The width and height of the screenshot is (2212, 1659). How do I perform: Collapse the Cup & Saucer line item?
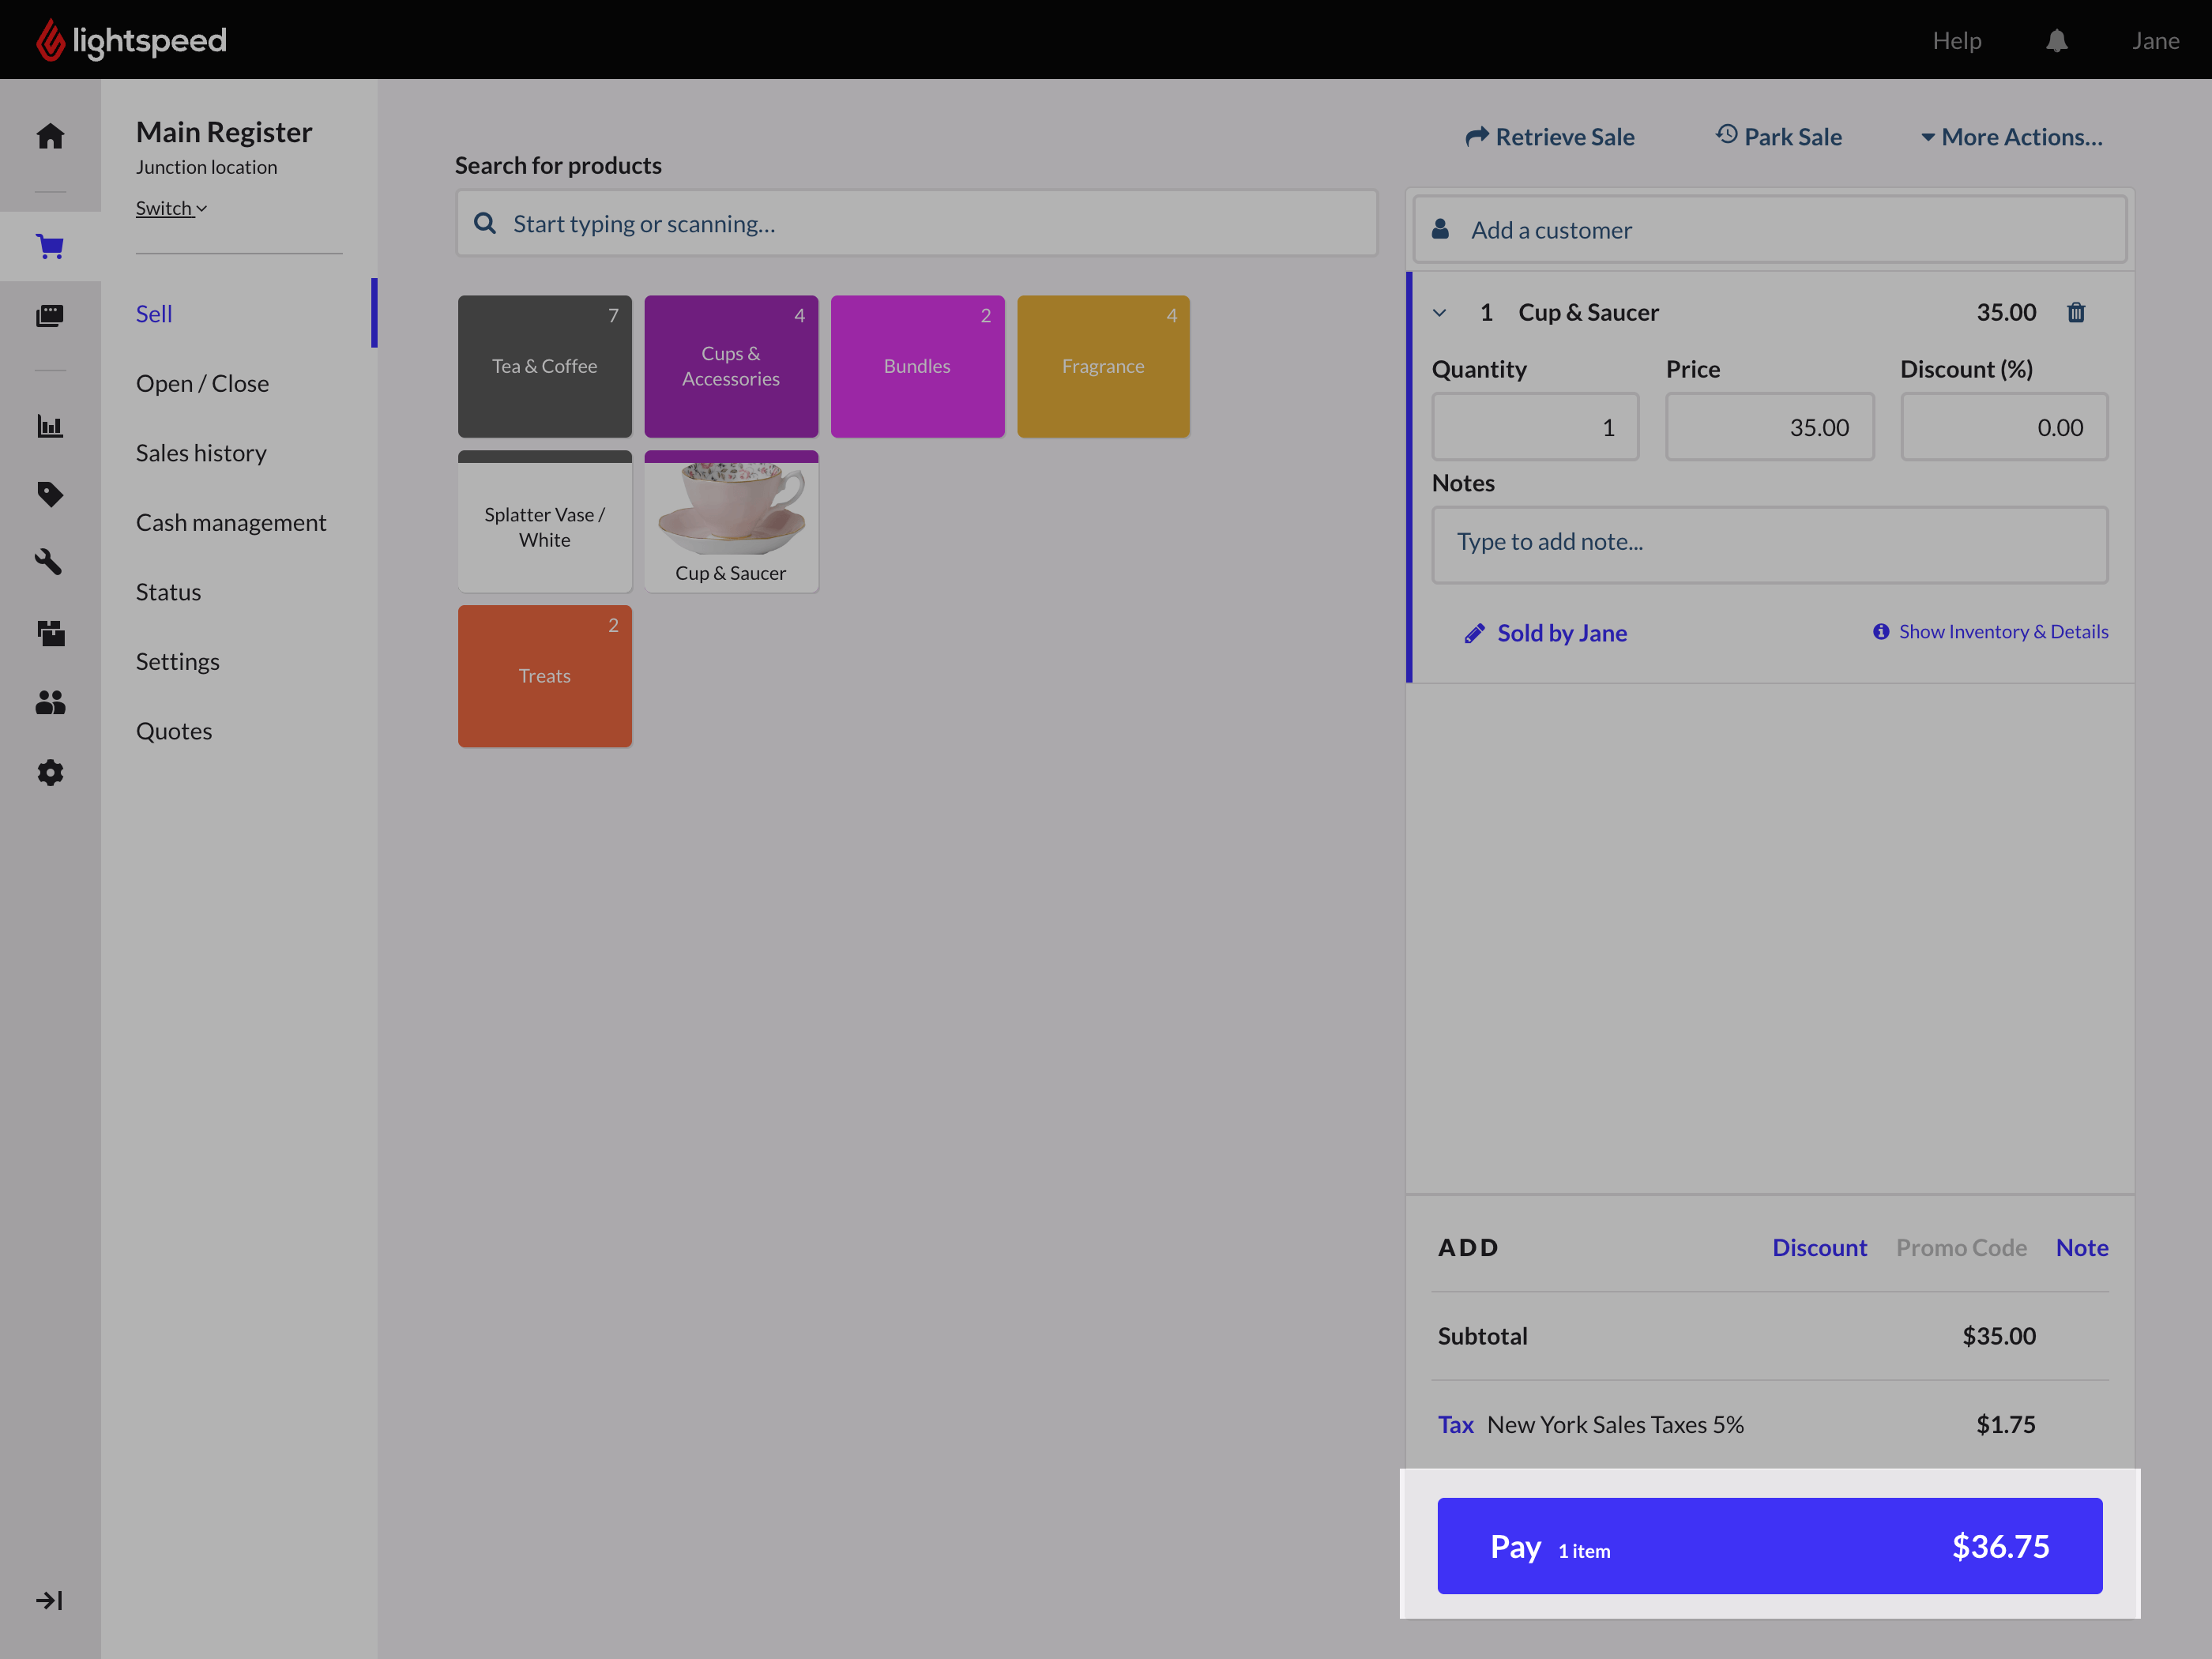click(x=1440, y=313)
